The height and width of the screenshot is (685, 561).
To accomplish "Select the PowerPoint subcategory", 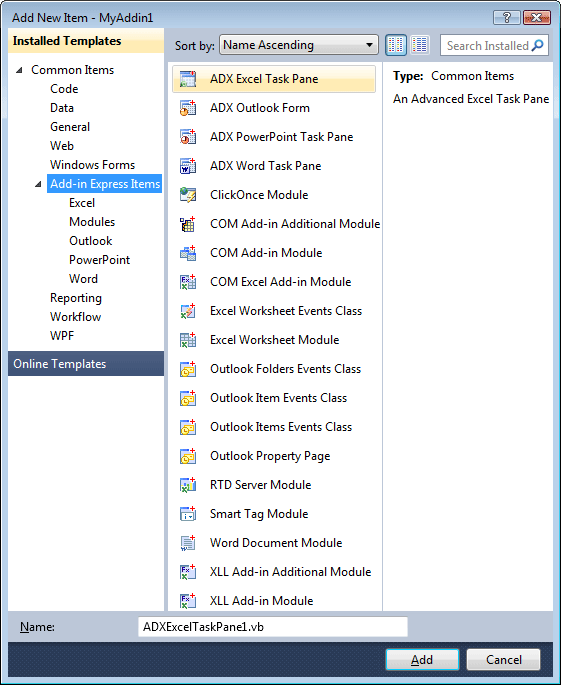I will click(x=100, y=260).
